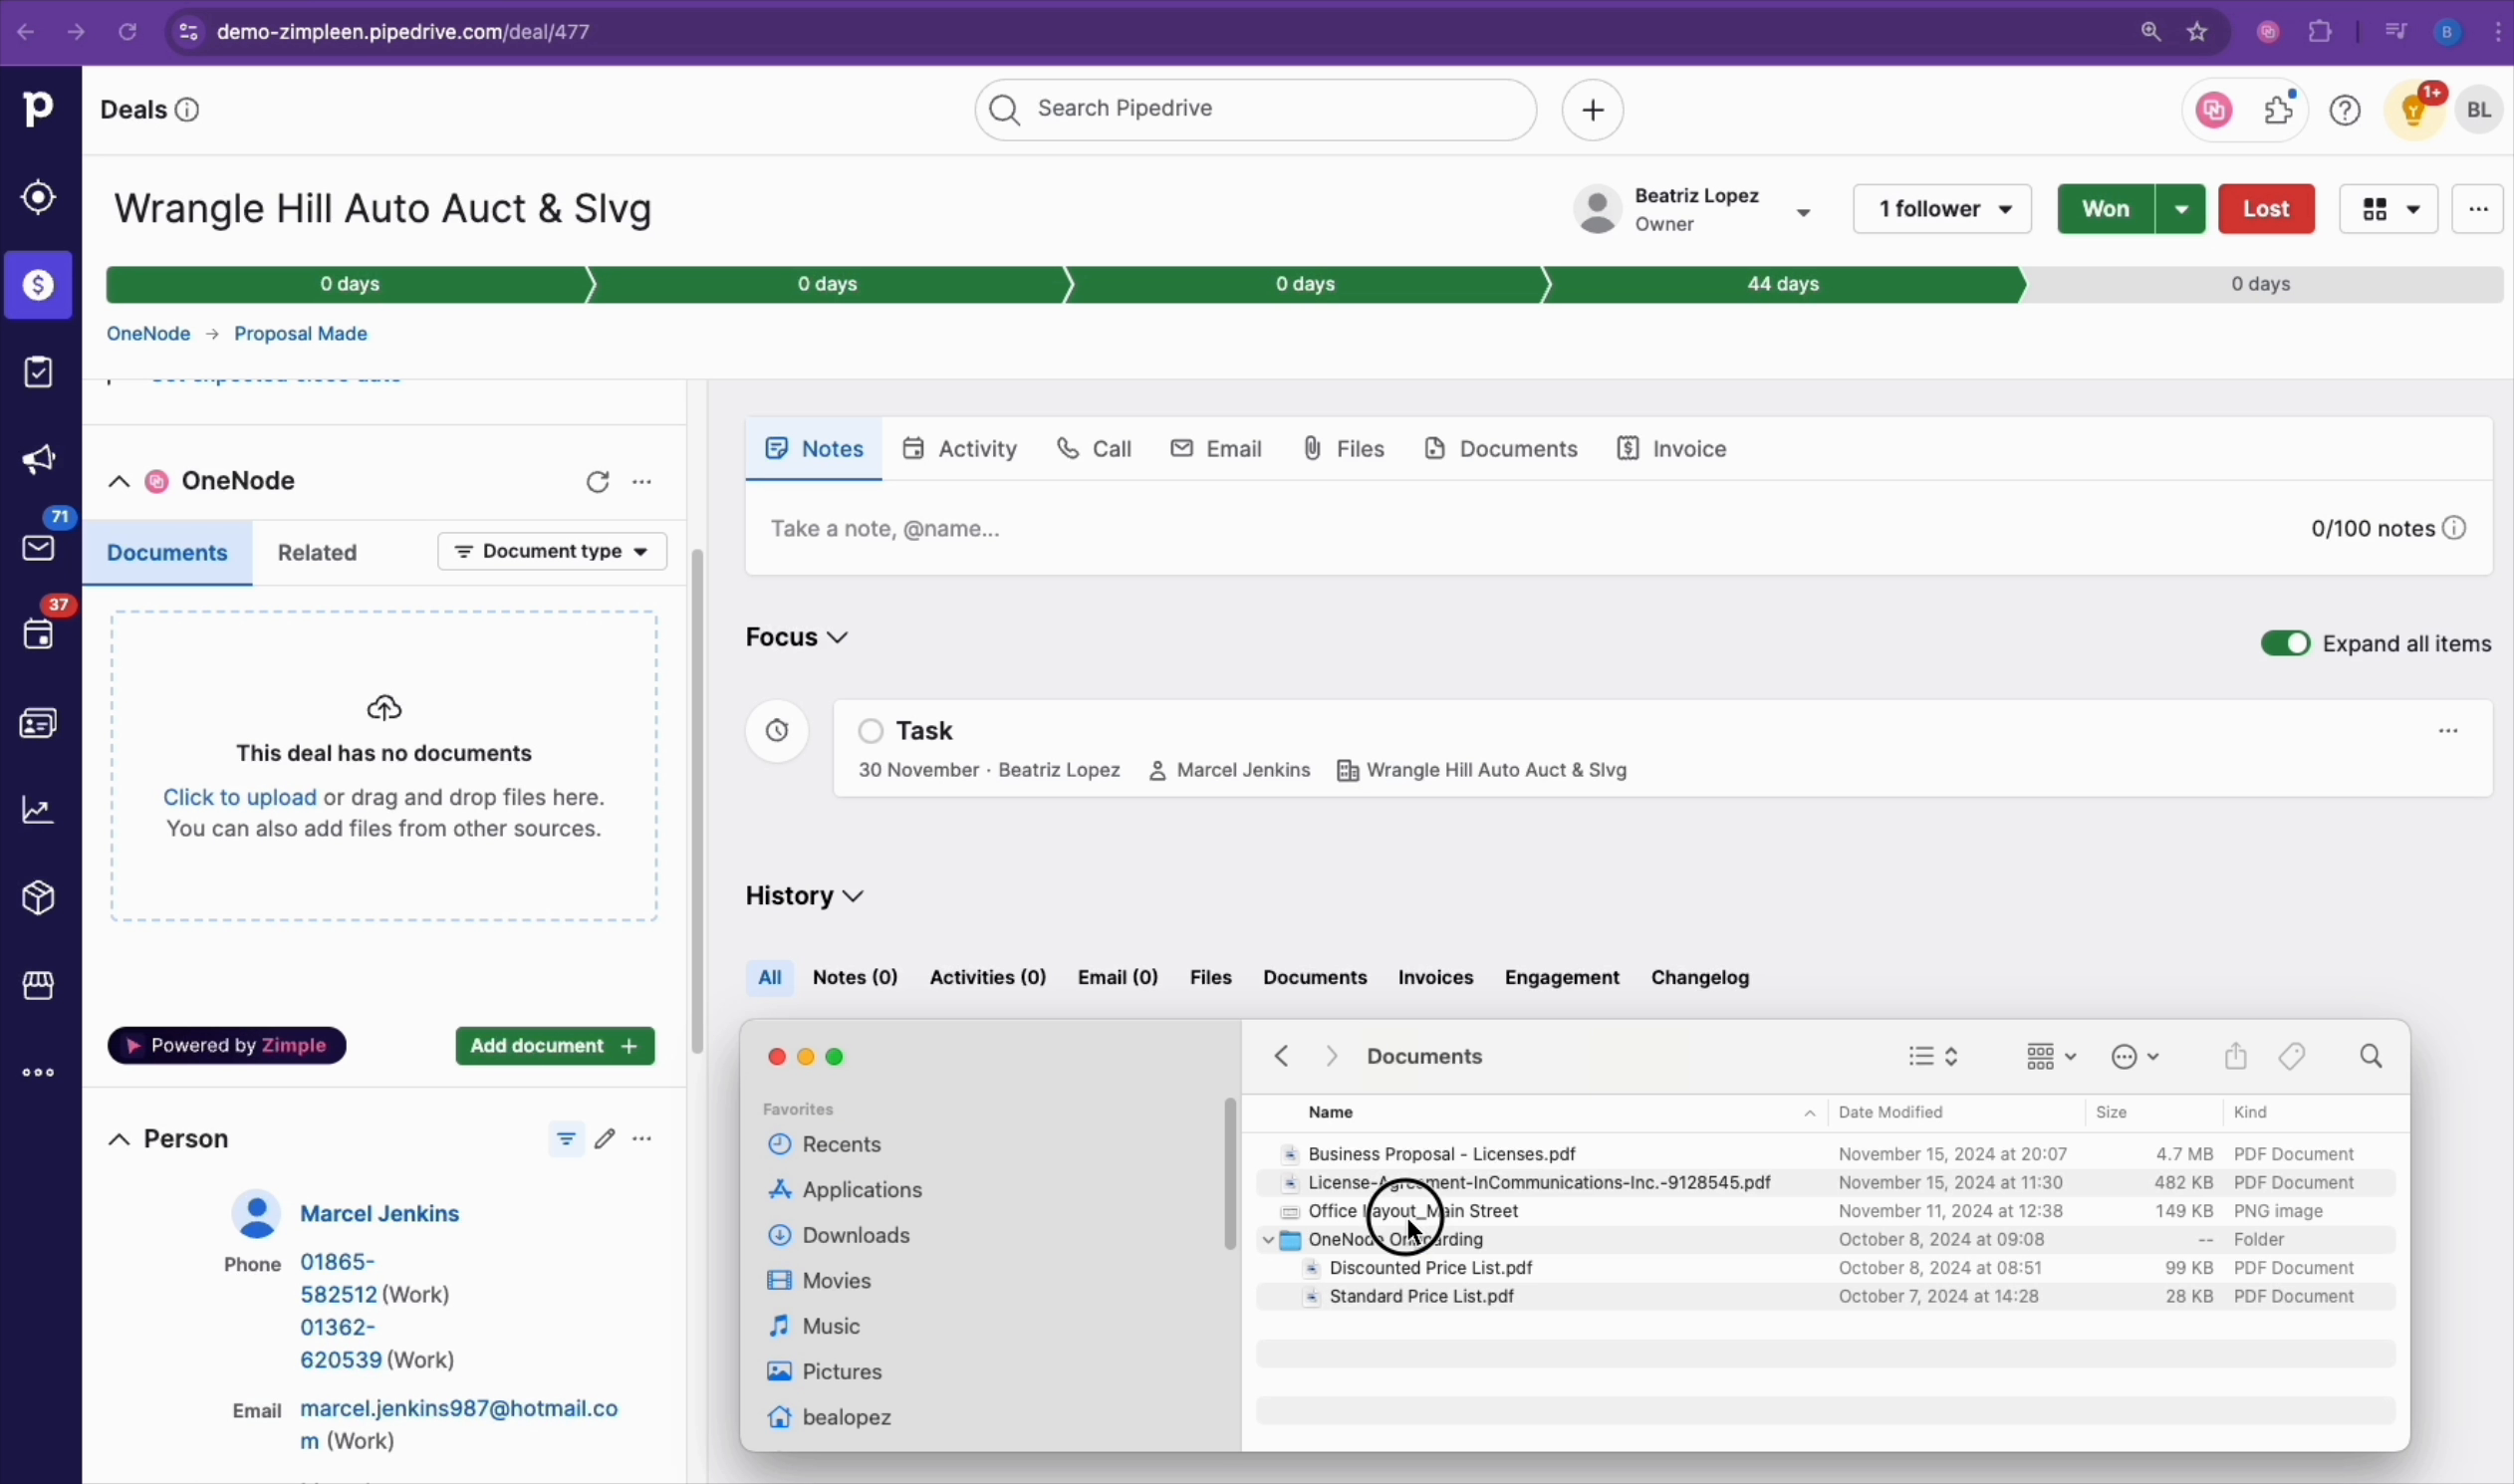Open deal more actions dots button
The width and height of the screenshot is (2514, 1484).
tap(2478, 209)
